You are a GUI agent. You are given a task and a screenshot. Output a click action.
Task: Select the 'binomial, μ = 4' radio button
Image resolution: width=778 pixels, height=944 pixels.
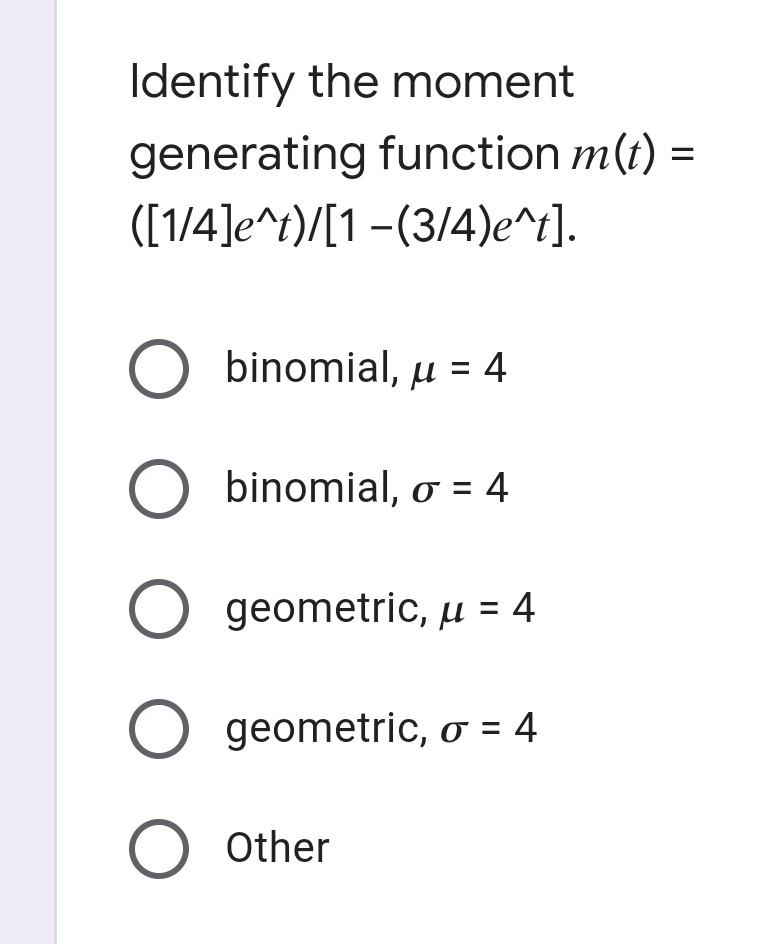click(160, 369)
